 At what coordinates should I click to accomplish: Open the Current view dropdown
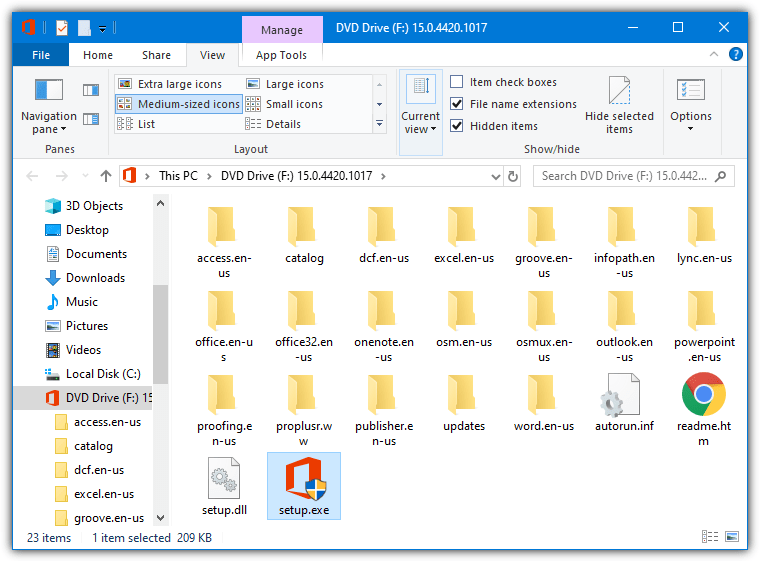click(x=420, y=112)
